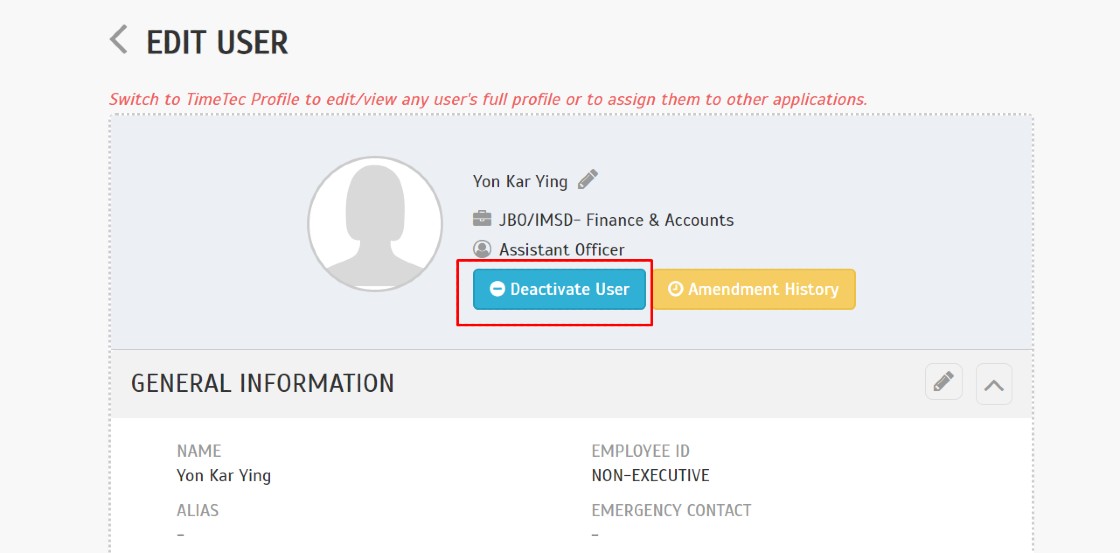Click the NON-EXECUTIVE employee ID value
Viewport: 1120px width, 553px height.
(650, 475)
